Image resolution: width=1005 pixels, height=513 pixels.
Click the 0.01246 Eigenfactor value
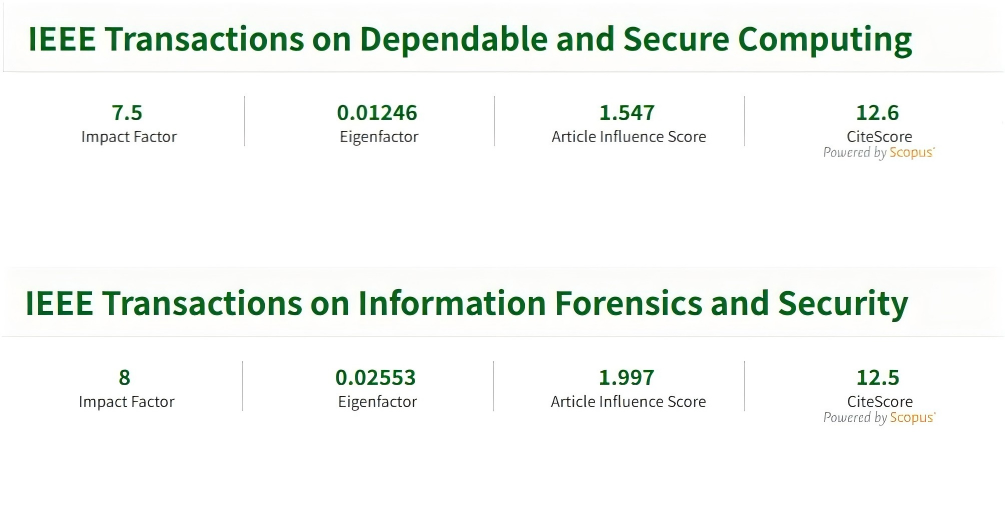click(x=377, y=113)
